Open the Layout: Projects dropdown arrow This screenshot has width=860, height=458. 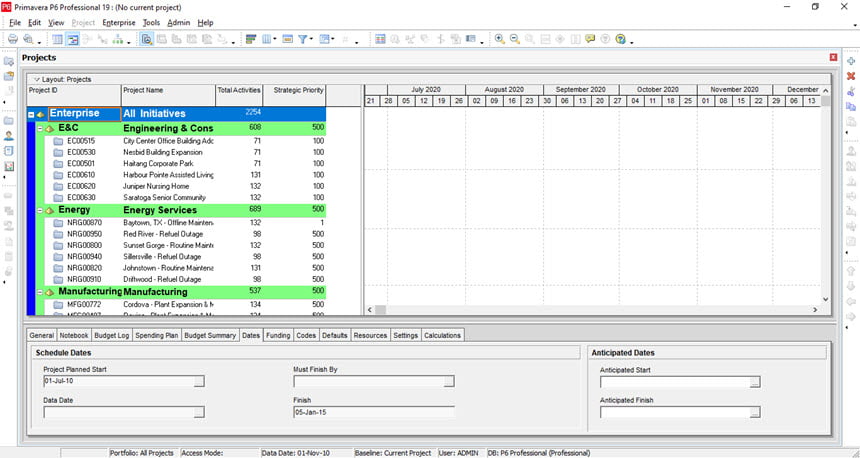(36, 80)
